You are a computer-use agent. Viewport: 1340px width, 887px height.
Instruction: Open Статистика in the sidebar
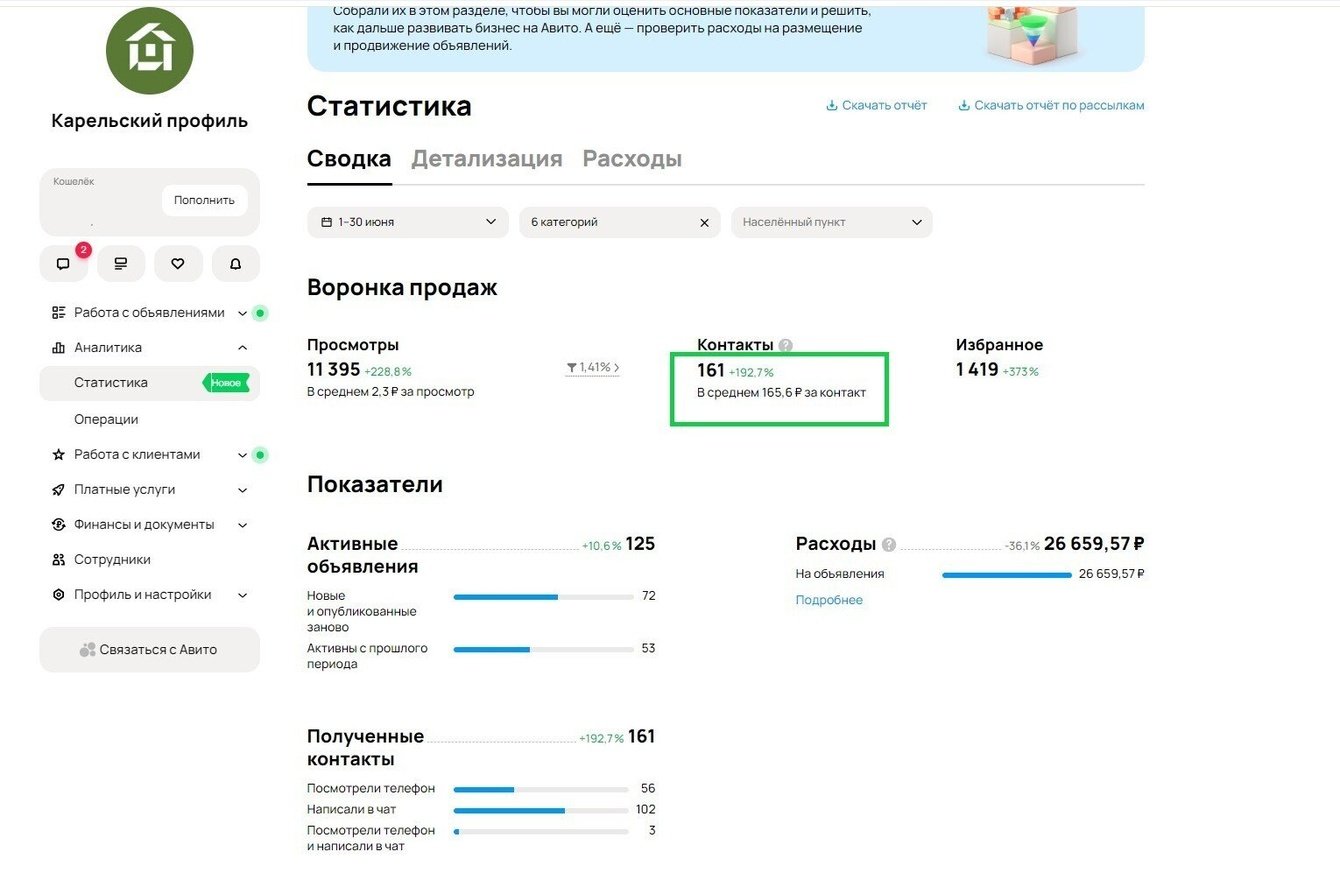150,383
